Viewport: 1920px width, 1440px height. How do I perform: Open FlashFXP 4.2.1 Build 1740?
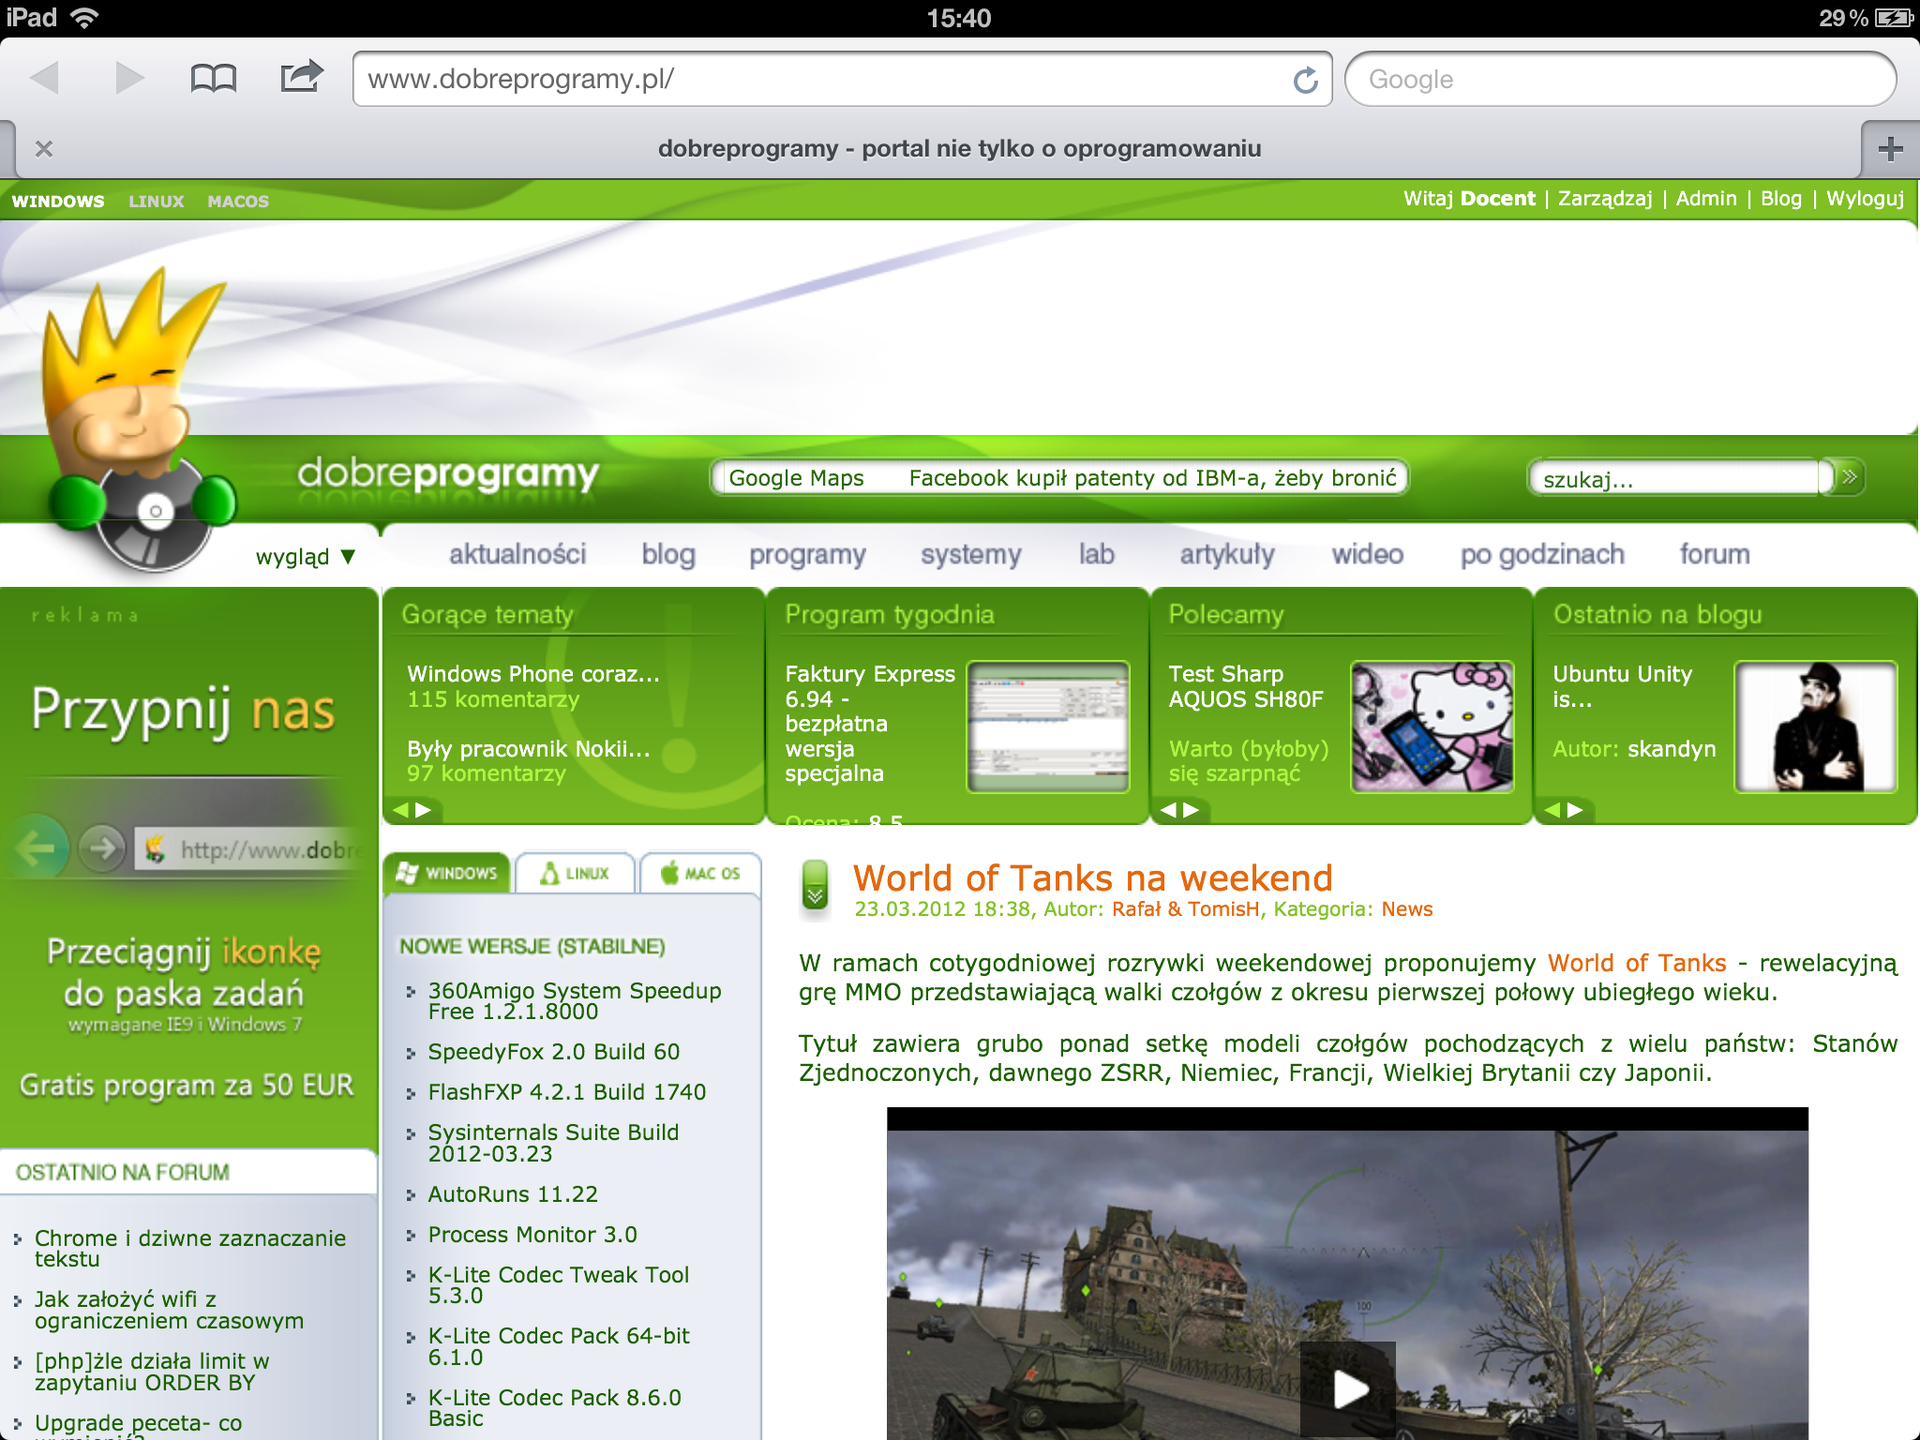(x=567, y=1092)
